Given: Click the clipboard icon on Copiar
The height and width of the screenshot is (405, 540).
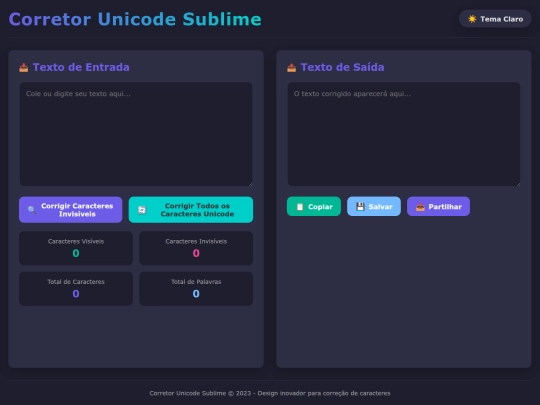Looking at the screenshot, I should pos(300,207).
